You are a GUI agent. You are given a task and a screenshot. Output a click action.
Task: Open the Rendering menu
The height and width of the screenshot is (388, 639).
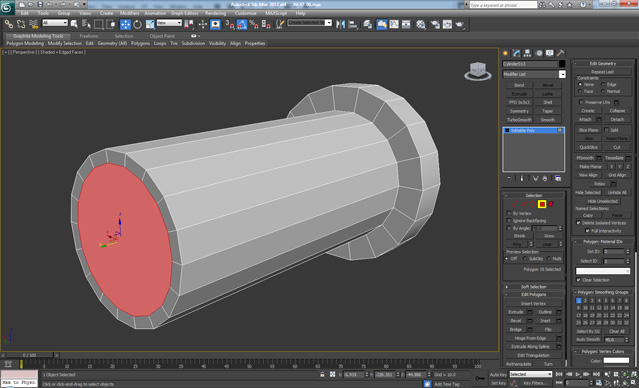pyautogui.click(x=215, y=13)
